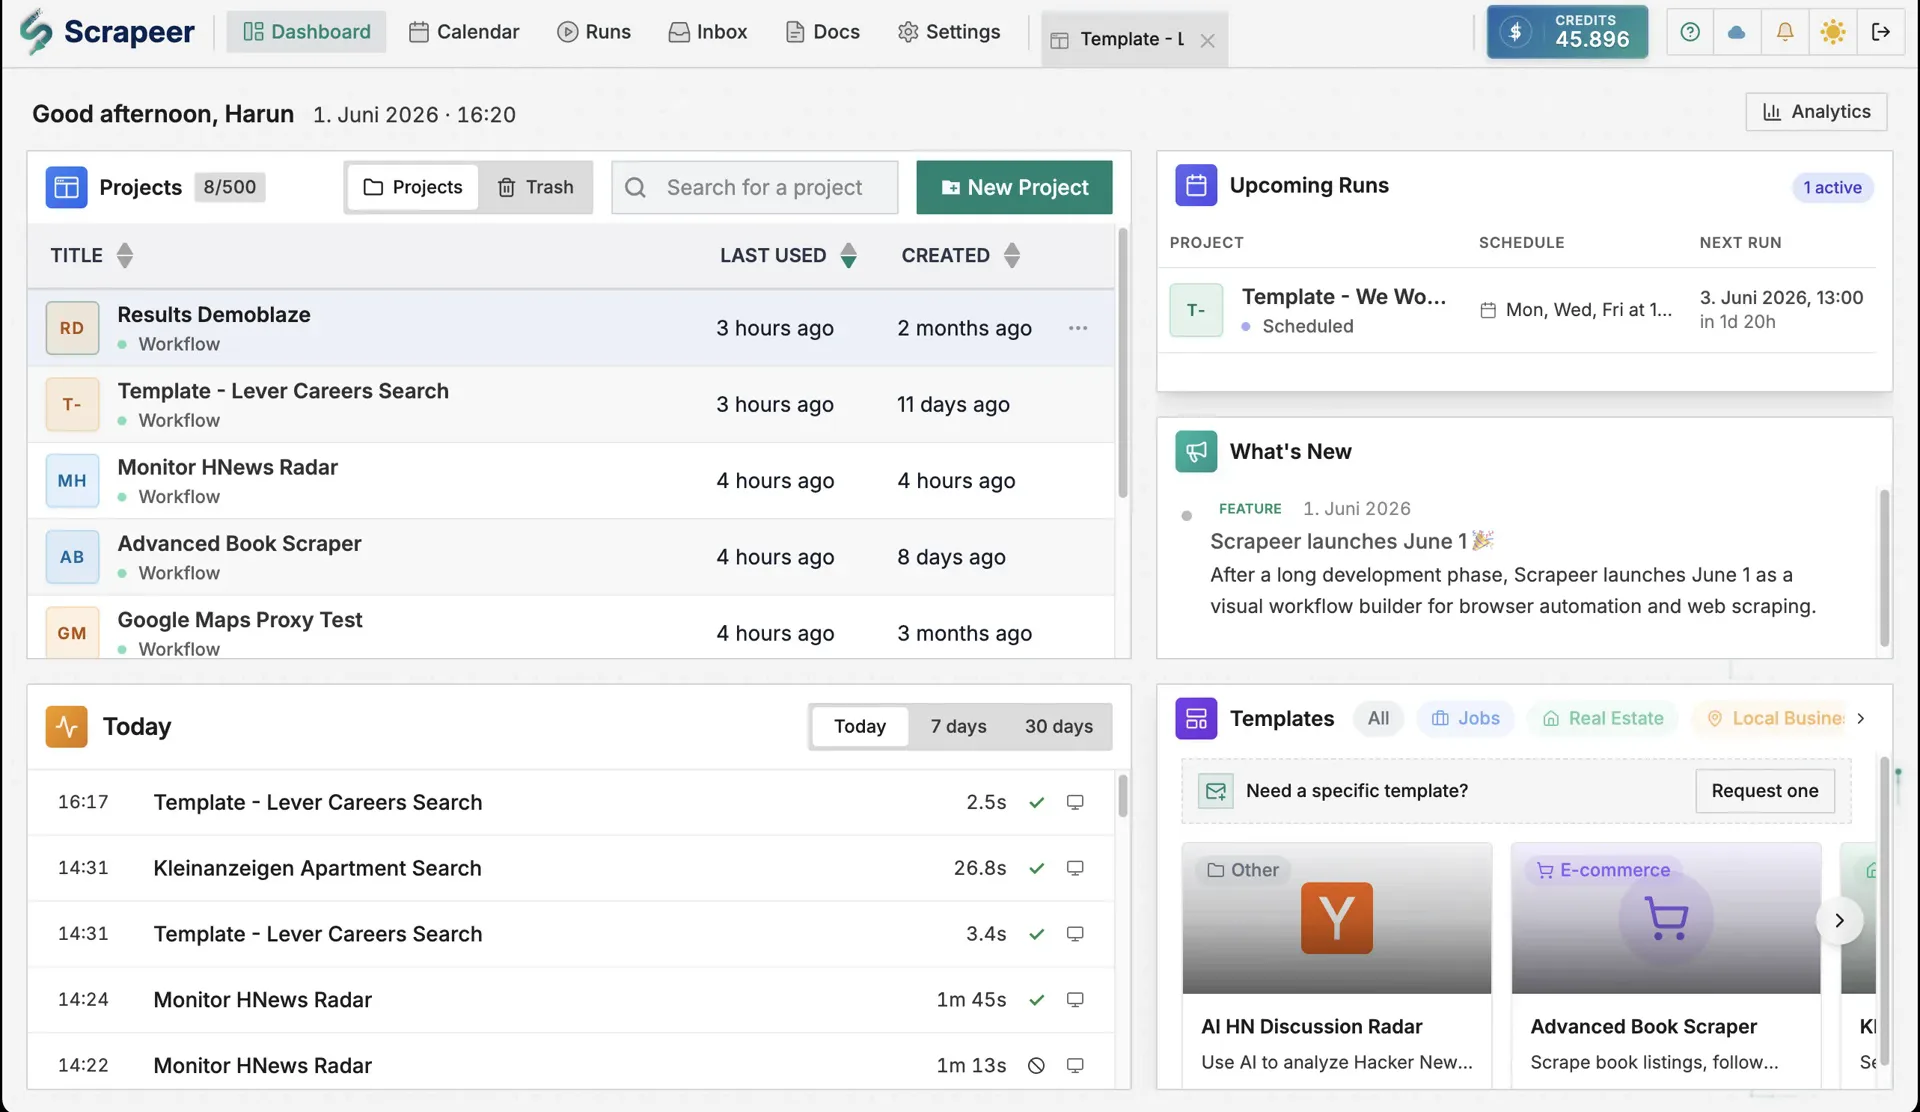Expand template categories with right chevron

(1861, 718)
